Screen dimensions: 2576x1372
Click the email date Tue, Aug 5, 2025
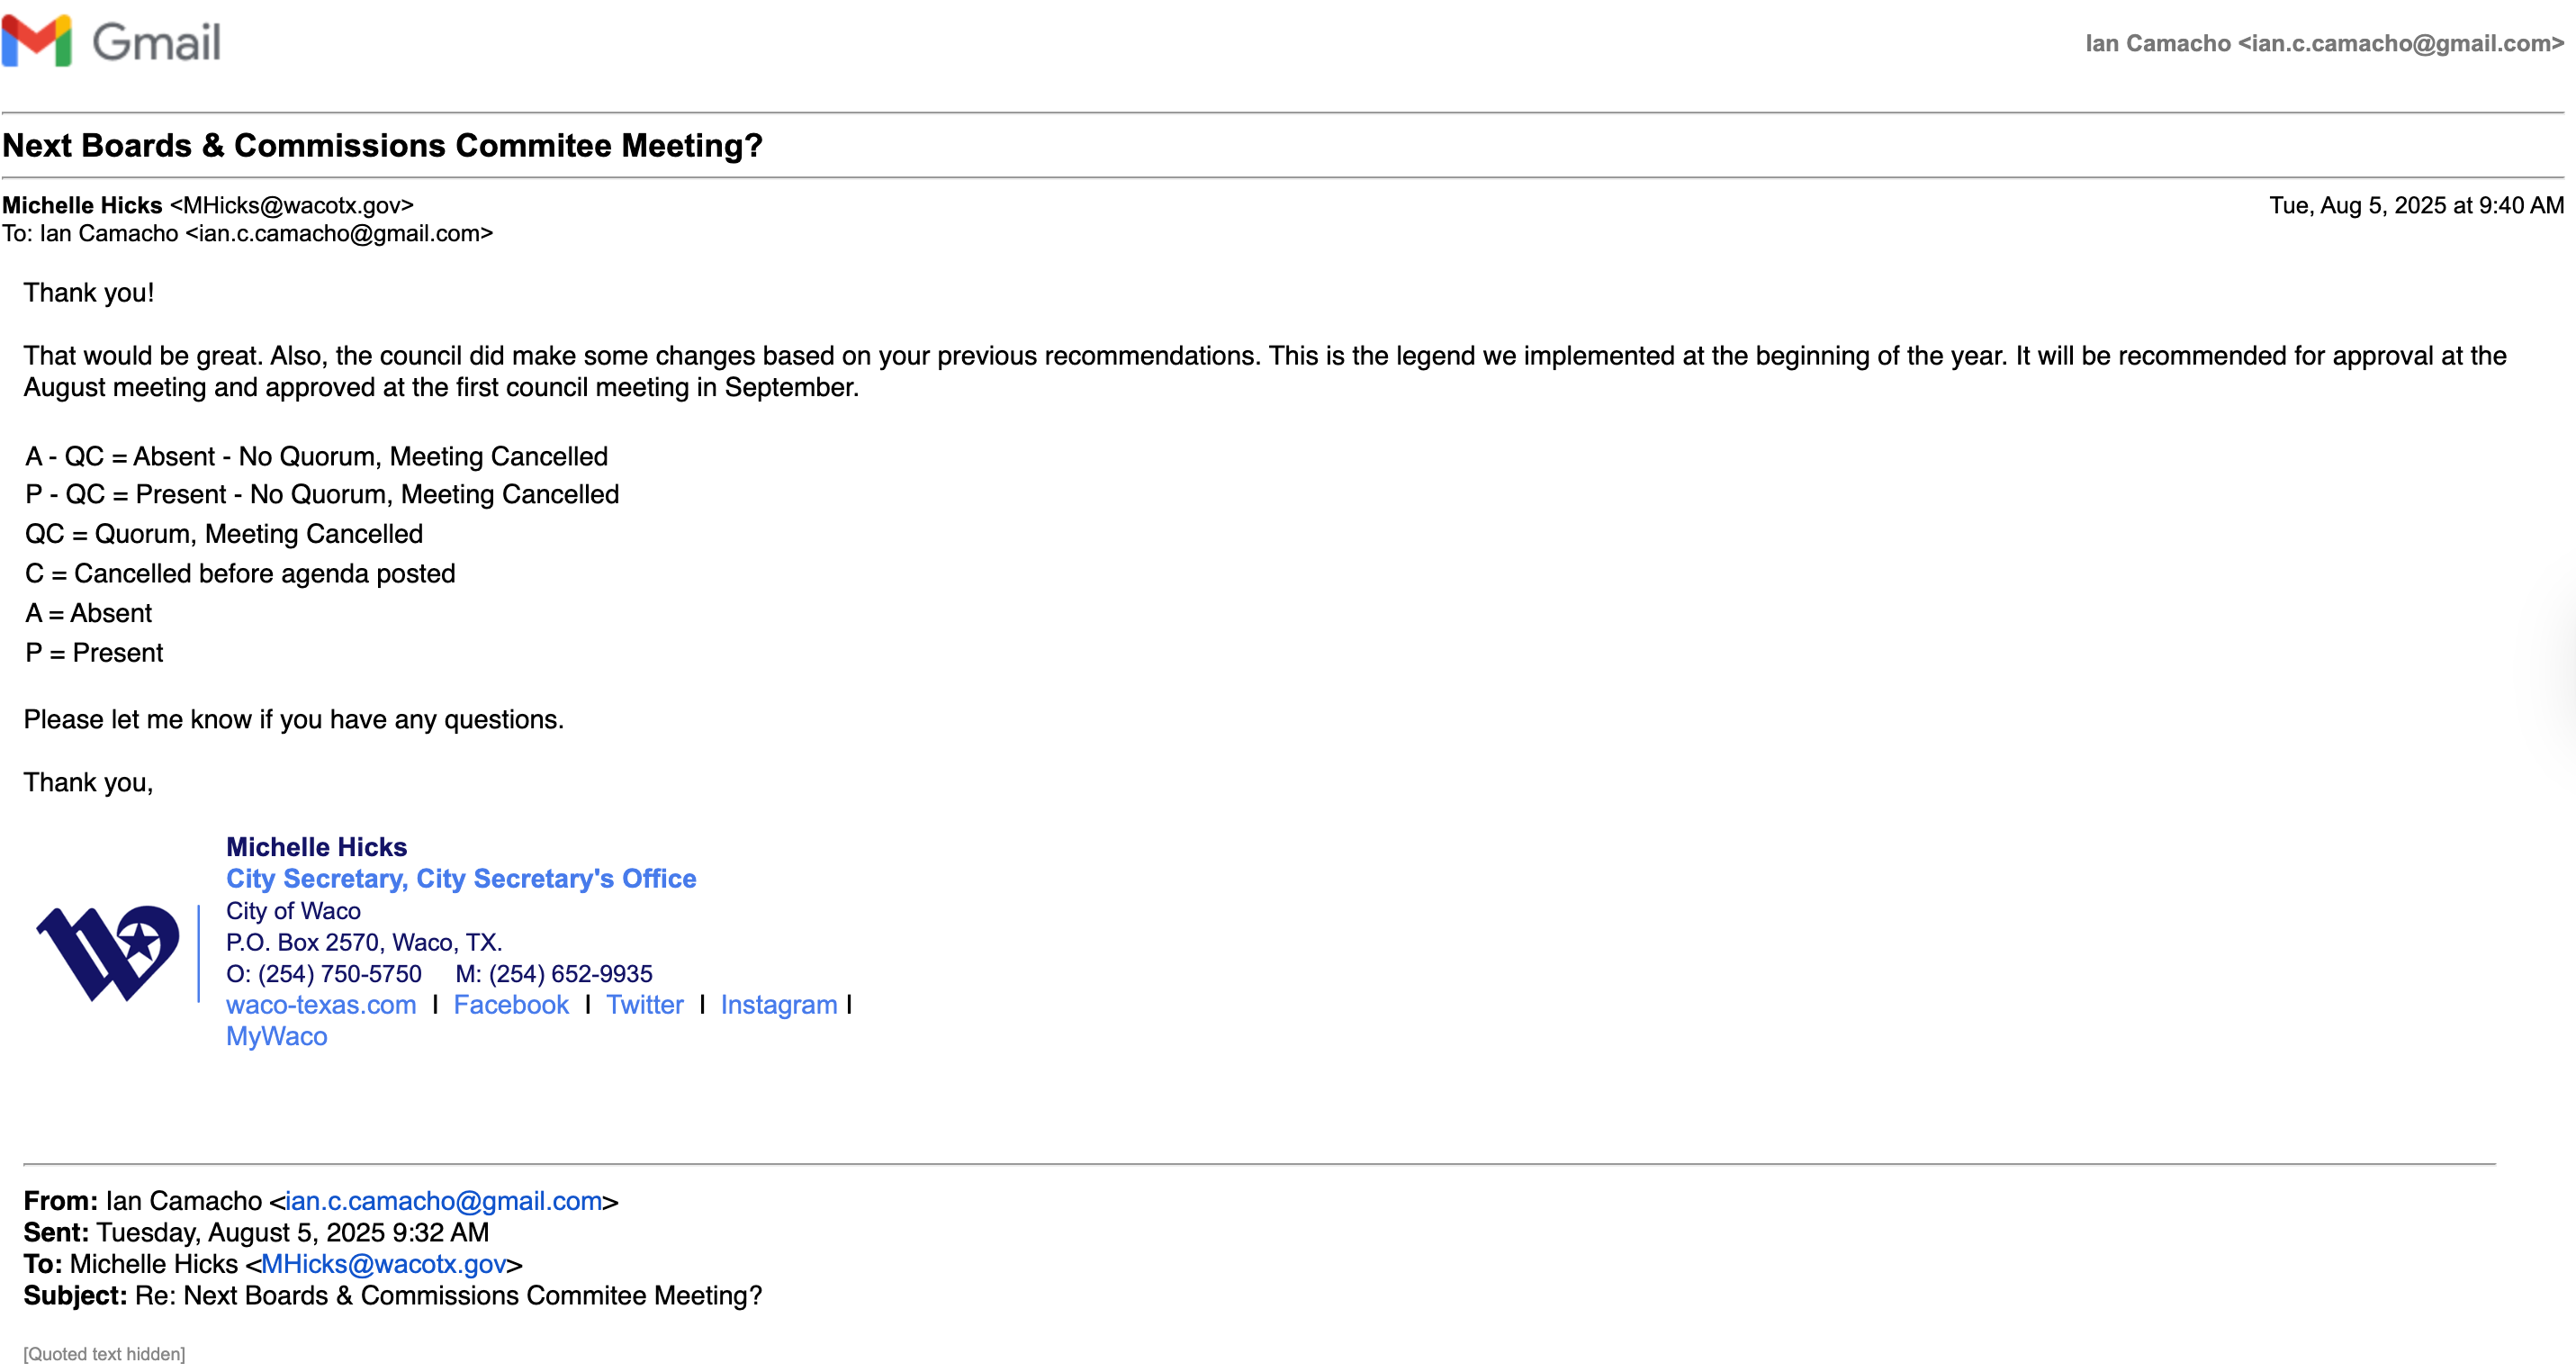click(x=2415, y=205)
